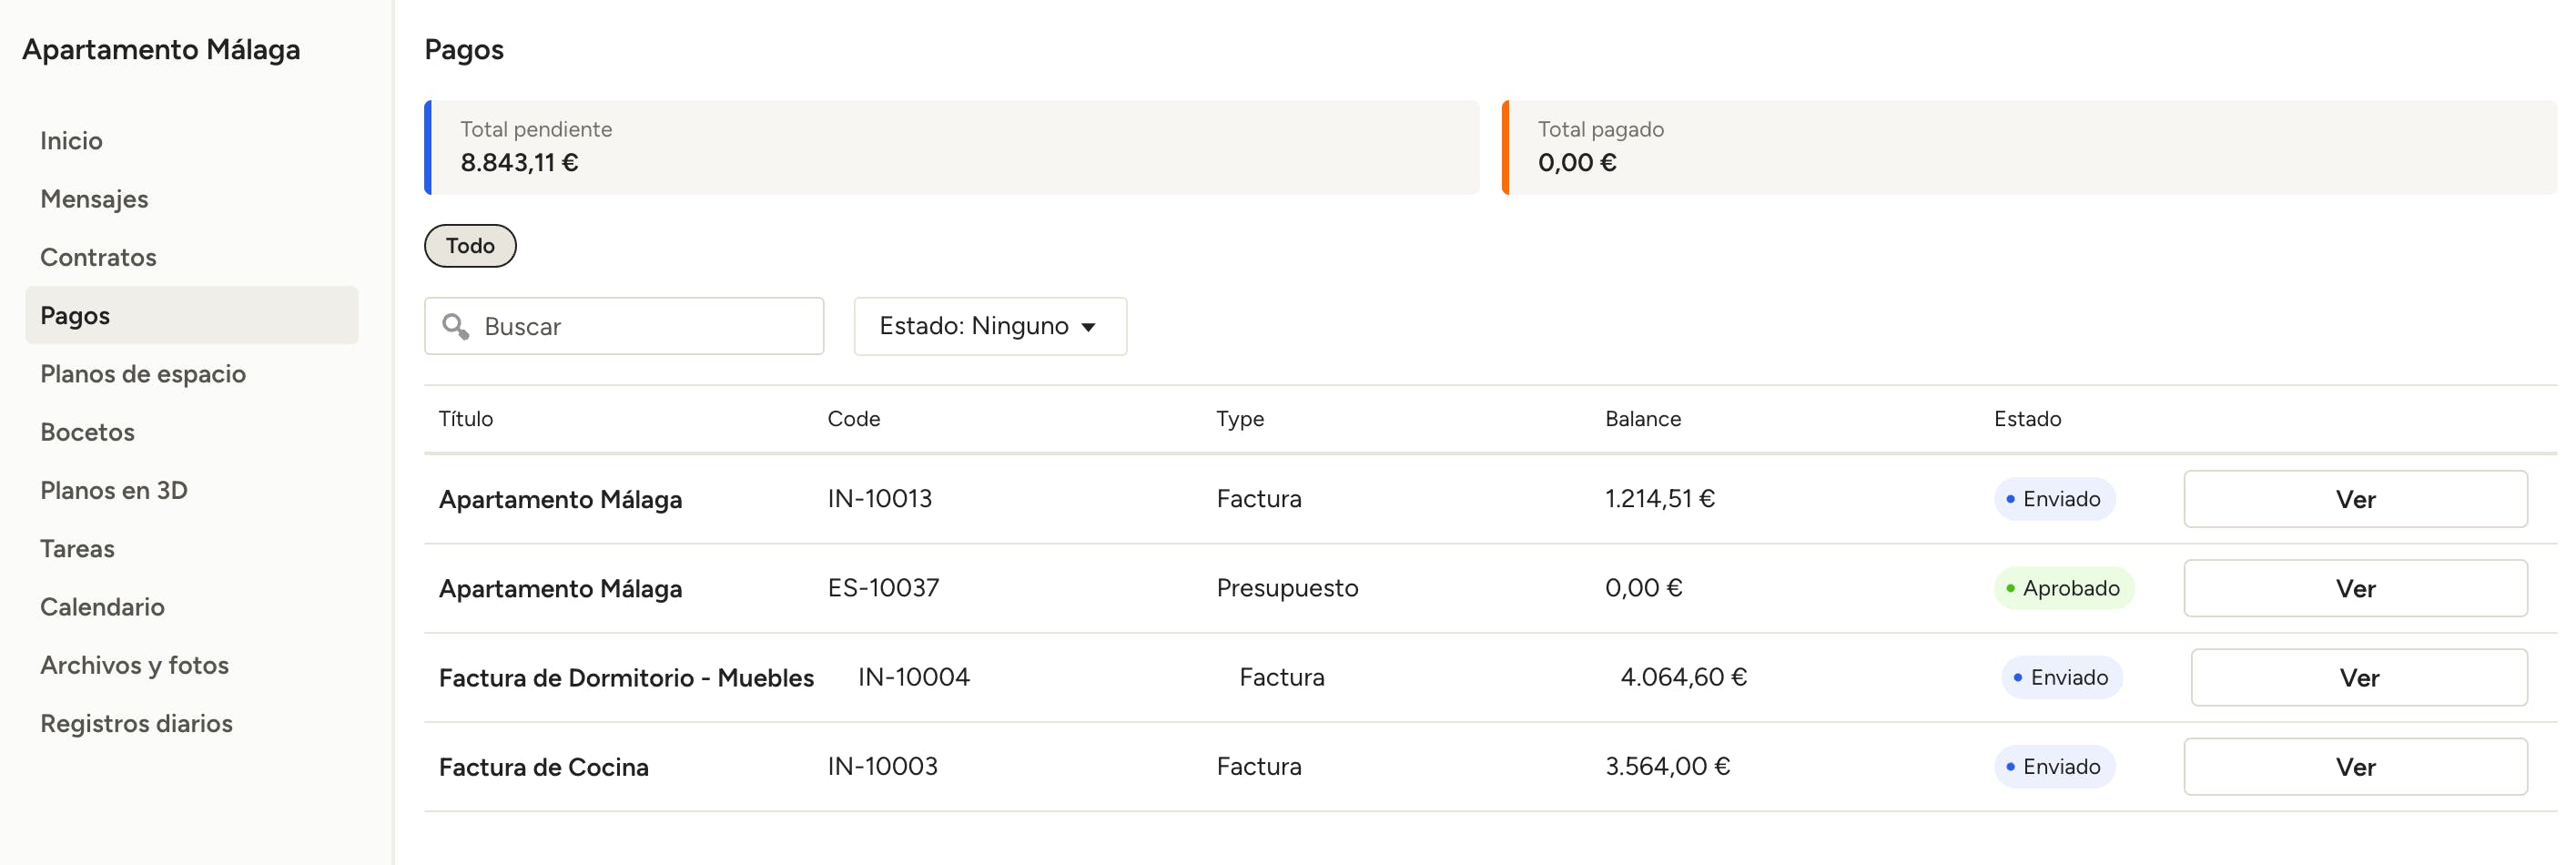
Task: Click the Total pendiente summary card
Action: pyautogui.click(x=950, y=147)
